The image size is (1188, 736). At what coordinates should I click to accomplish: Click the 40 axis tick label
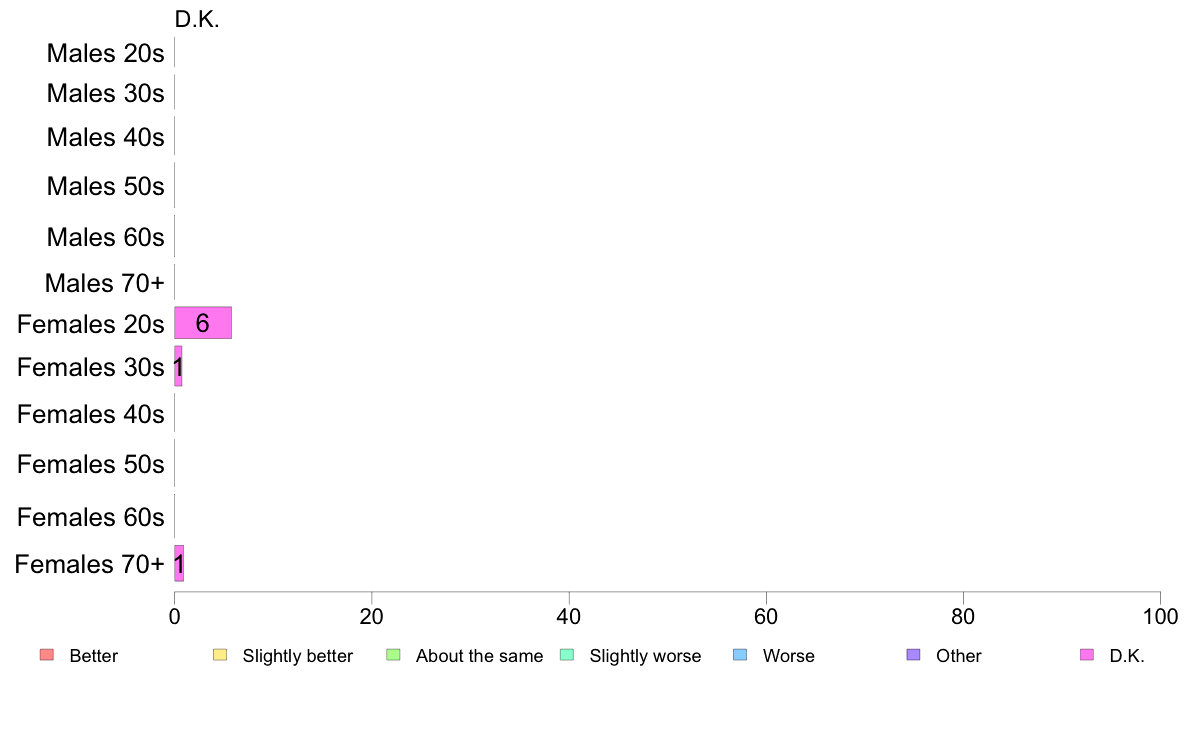[x=569, y=616]
